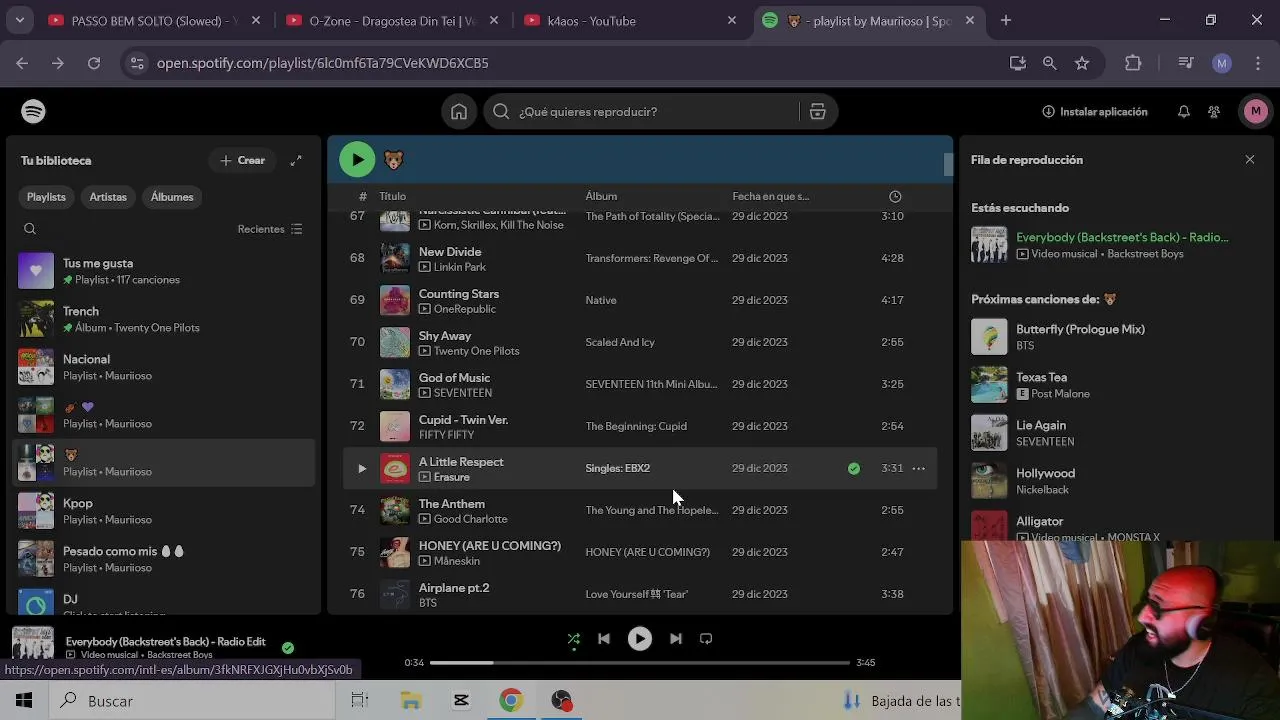Switch to PASSO BEM SOLTO tab
The image size is (1280, 720).
point(155,20)
